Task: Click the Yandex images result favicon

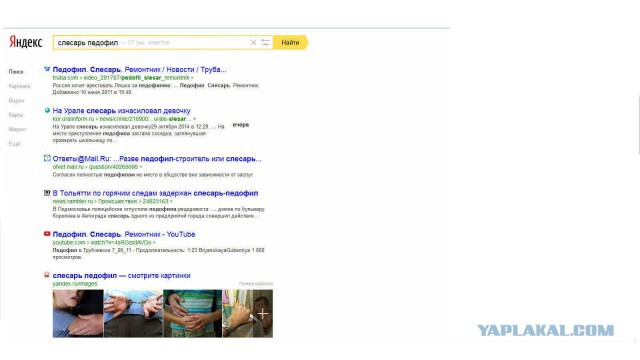Action: tap(47, 275)
